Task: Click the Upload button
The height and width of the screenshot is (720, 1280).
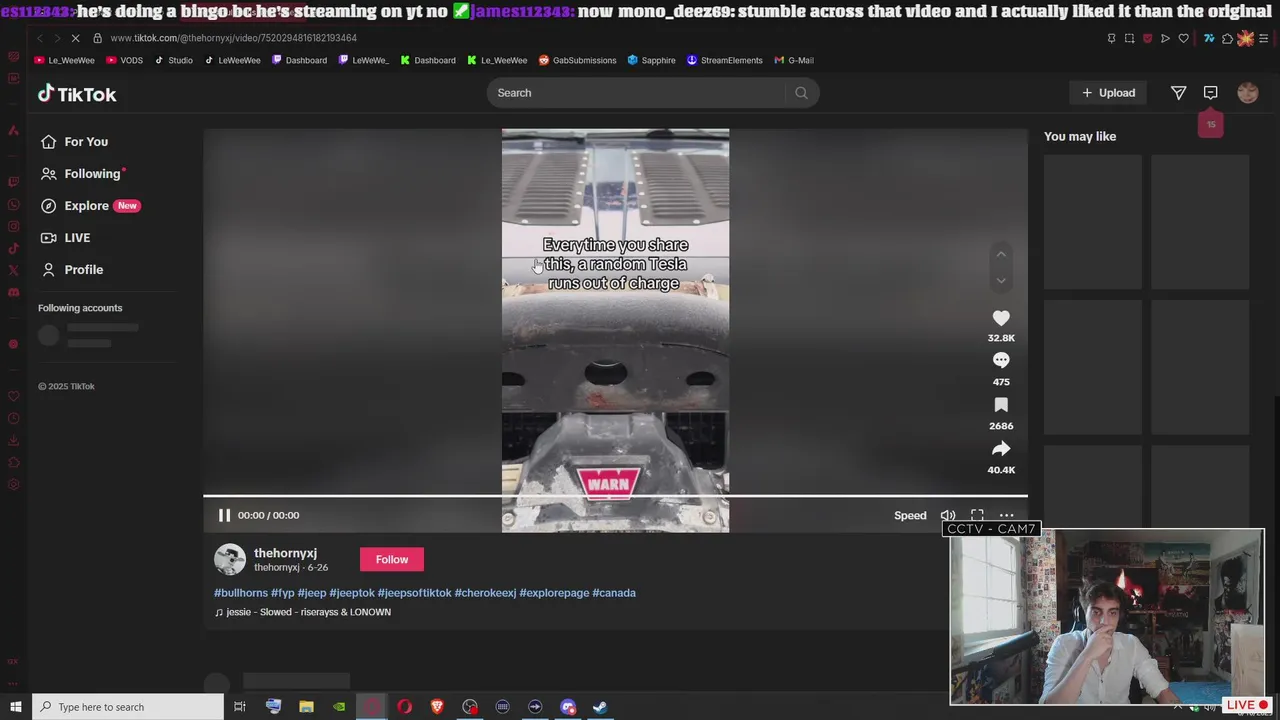Action: [1108, 93]
